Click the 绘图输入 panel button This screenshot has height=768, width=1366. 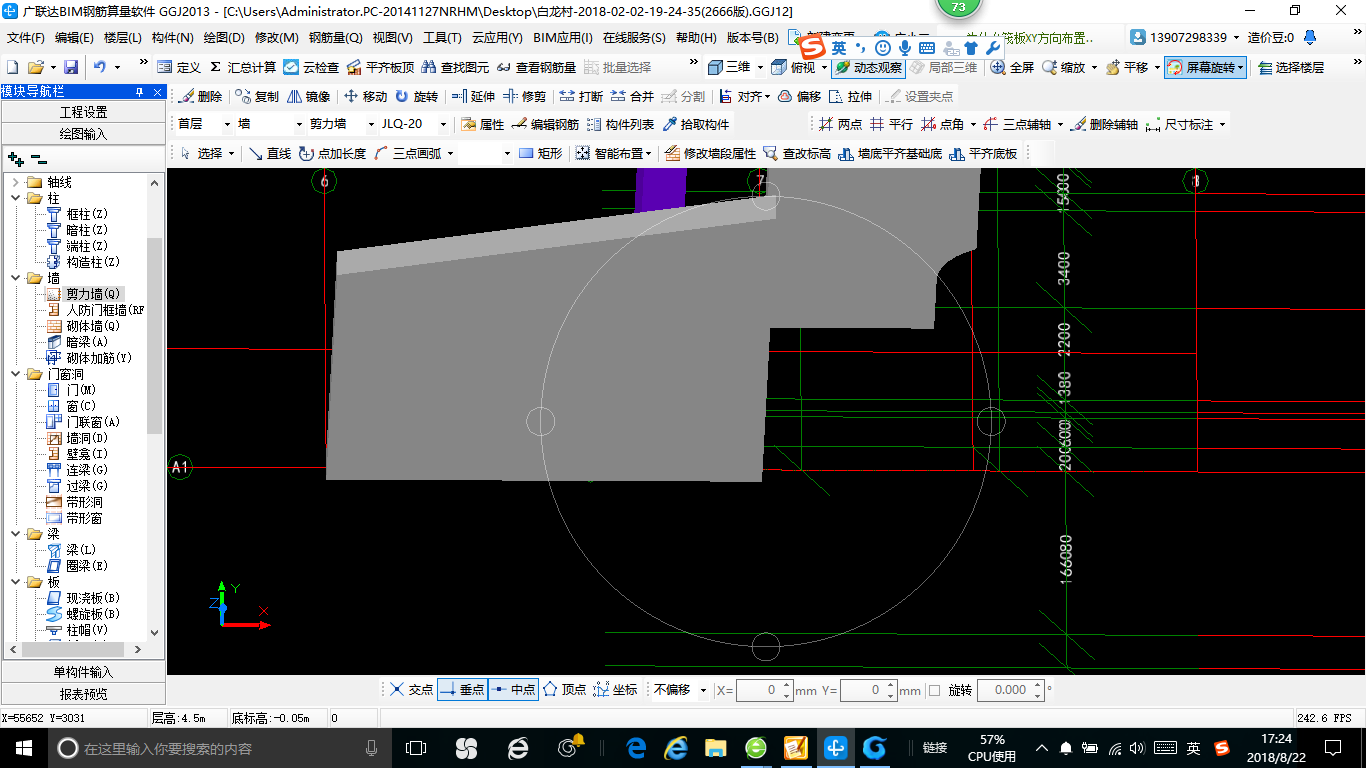coord(83,133)
